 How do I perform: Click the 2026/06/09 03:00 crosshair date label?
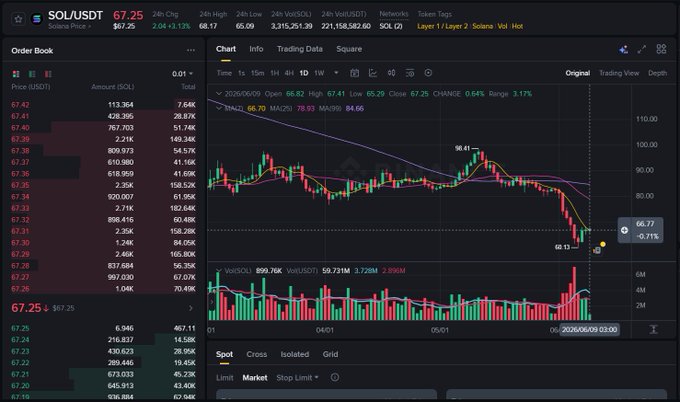(589, 330)
